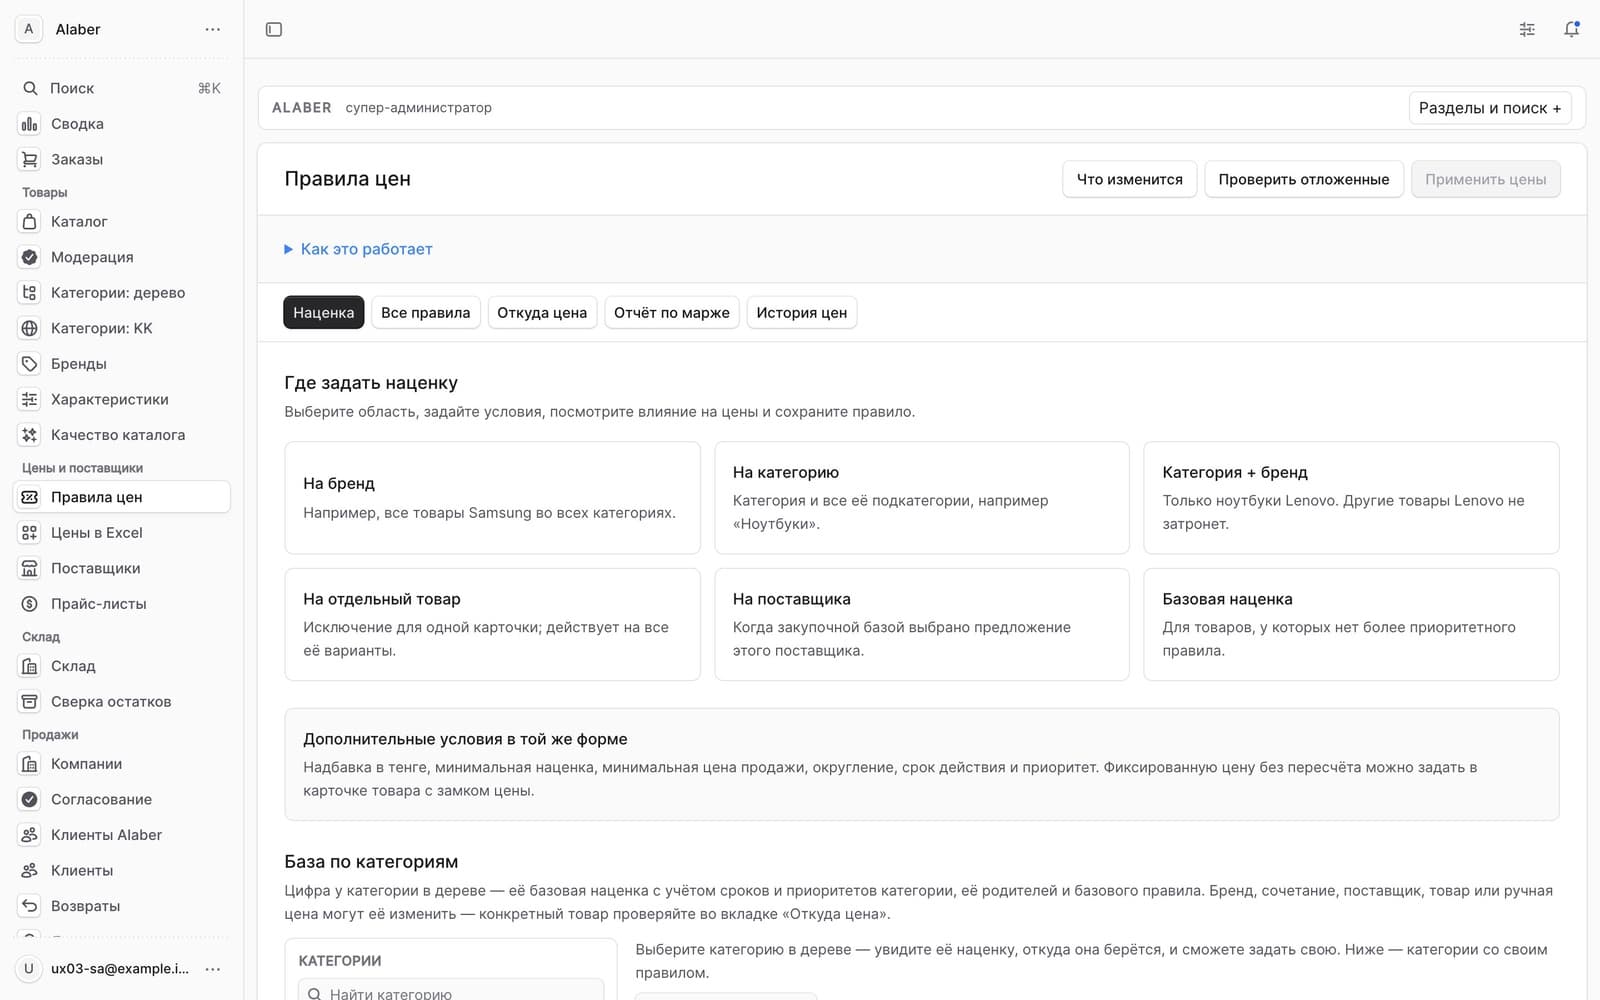Open Согласование in the sidebar
Viewport: 1600px width, 1000px height.
[122, 799]
